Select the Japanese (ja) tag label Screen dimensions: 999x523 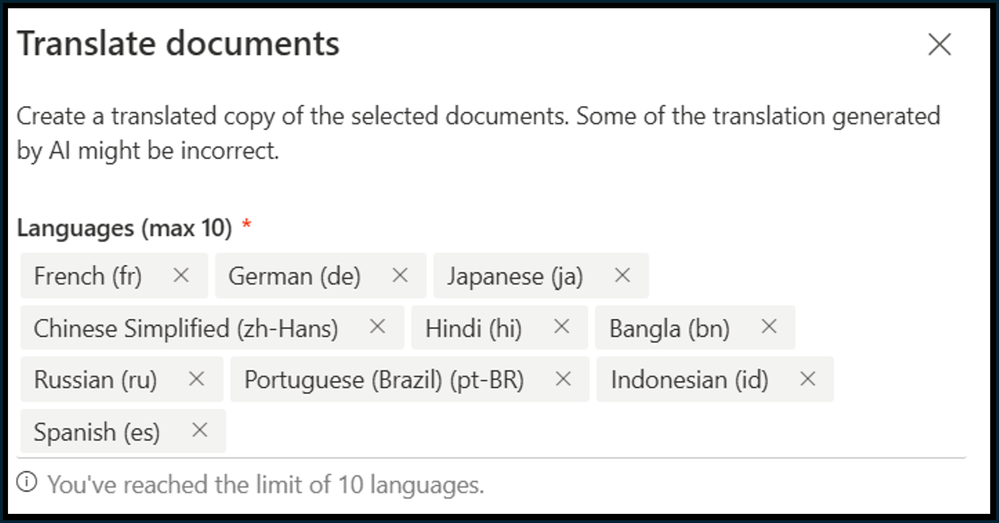[x=515, y=276]
